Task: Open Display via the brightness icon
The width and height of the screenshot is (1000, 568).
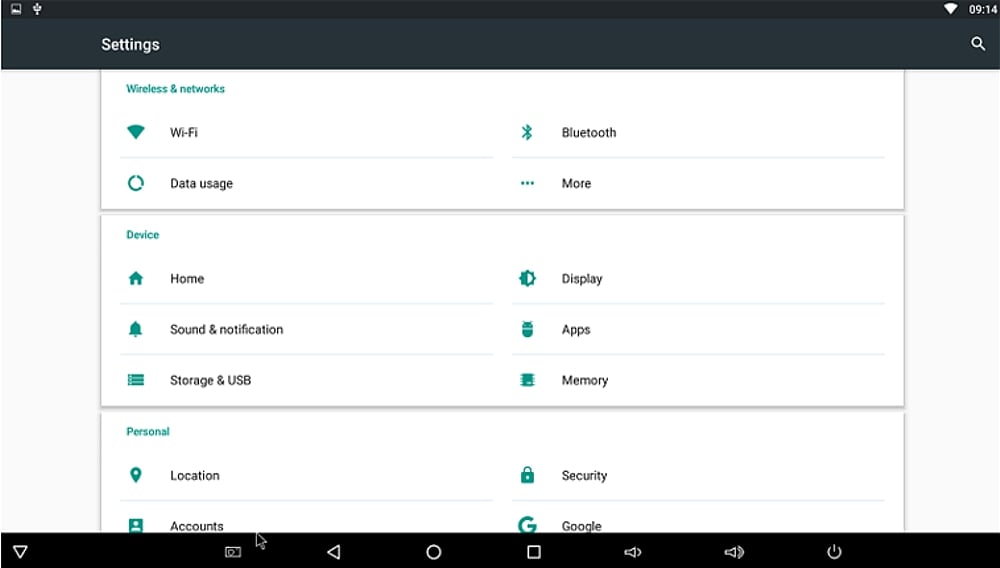Action: click(x=527, y=279)
